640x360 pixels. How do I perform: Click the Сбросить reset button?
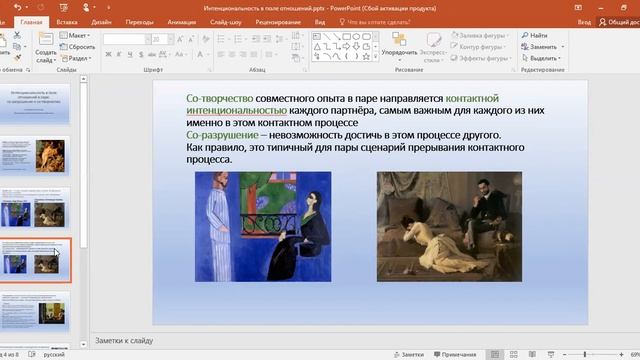click(78, 47)
